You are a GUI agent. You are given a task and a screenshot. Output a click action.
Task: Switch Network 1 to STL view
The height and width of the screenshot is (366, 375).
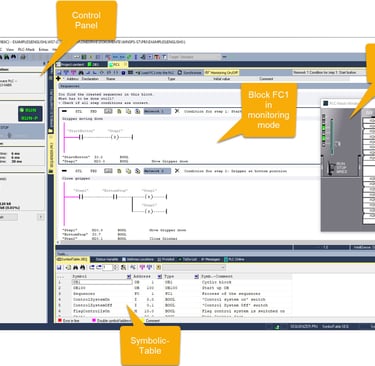click(x=78, y=111)
